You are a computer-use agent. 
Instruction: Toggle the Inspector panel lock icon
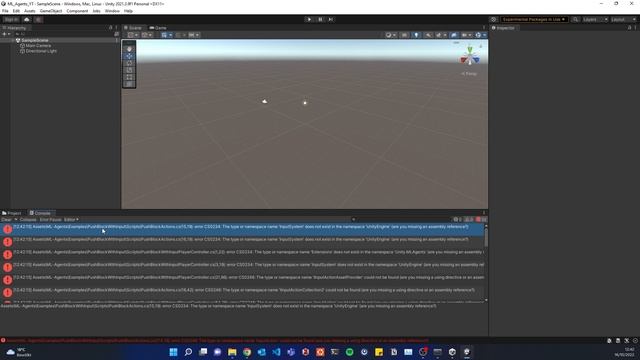pyautogui.click(x=629, y=28)
